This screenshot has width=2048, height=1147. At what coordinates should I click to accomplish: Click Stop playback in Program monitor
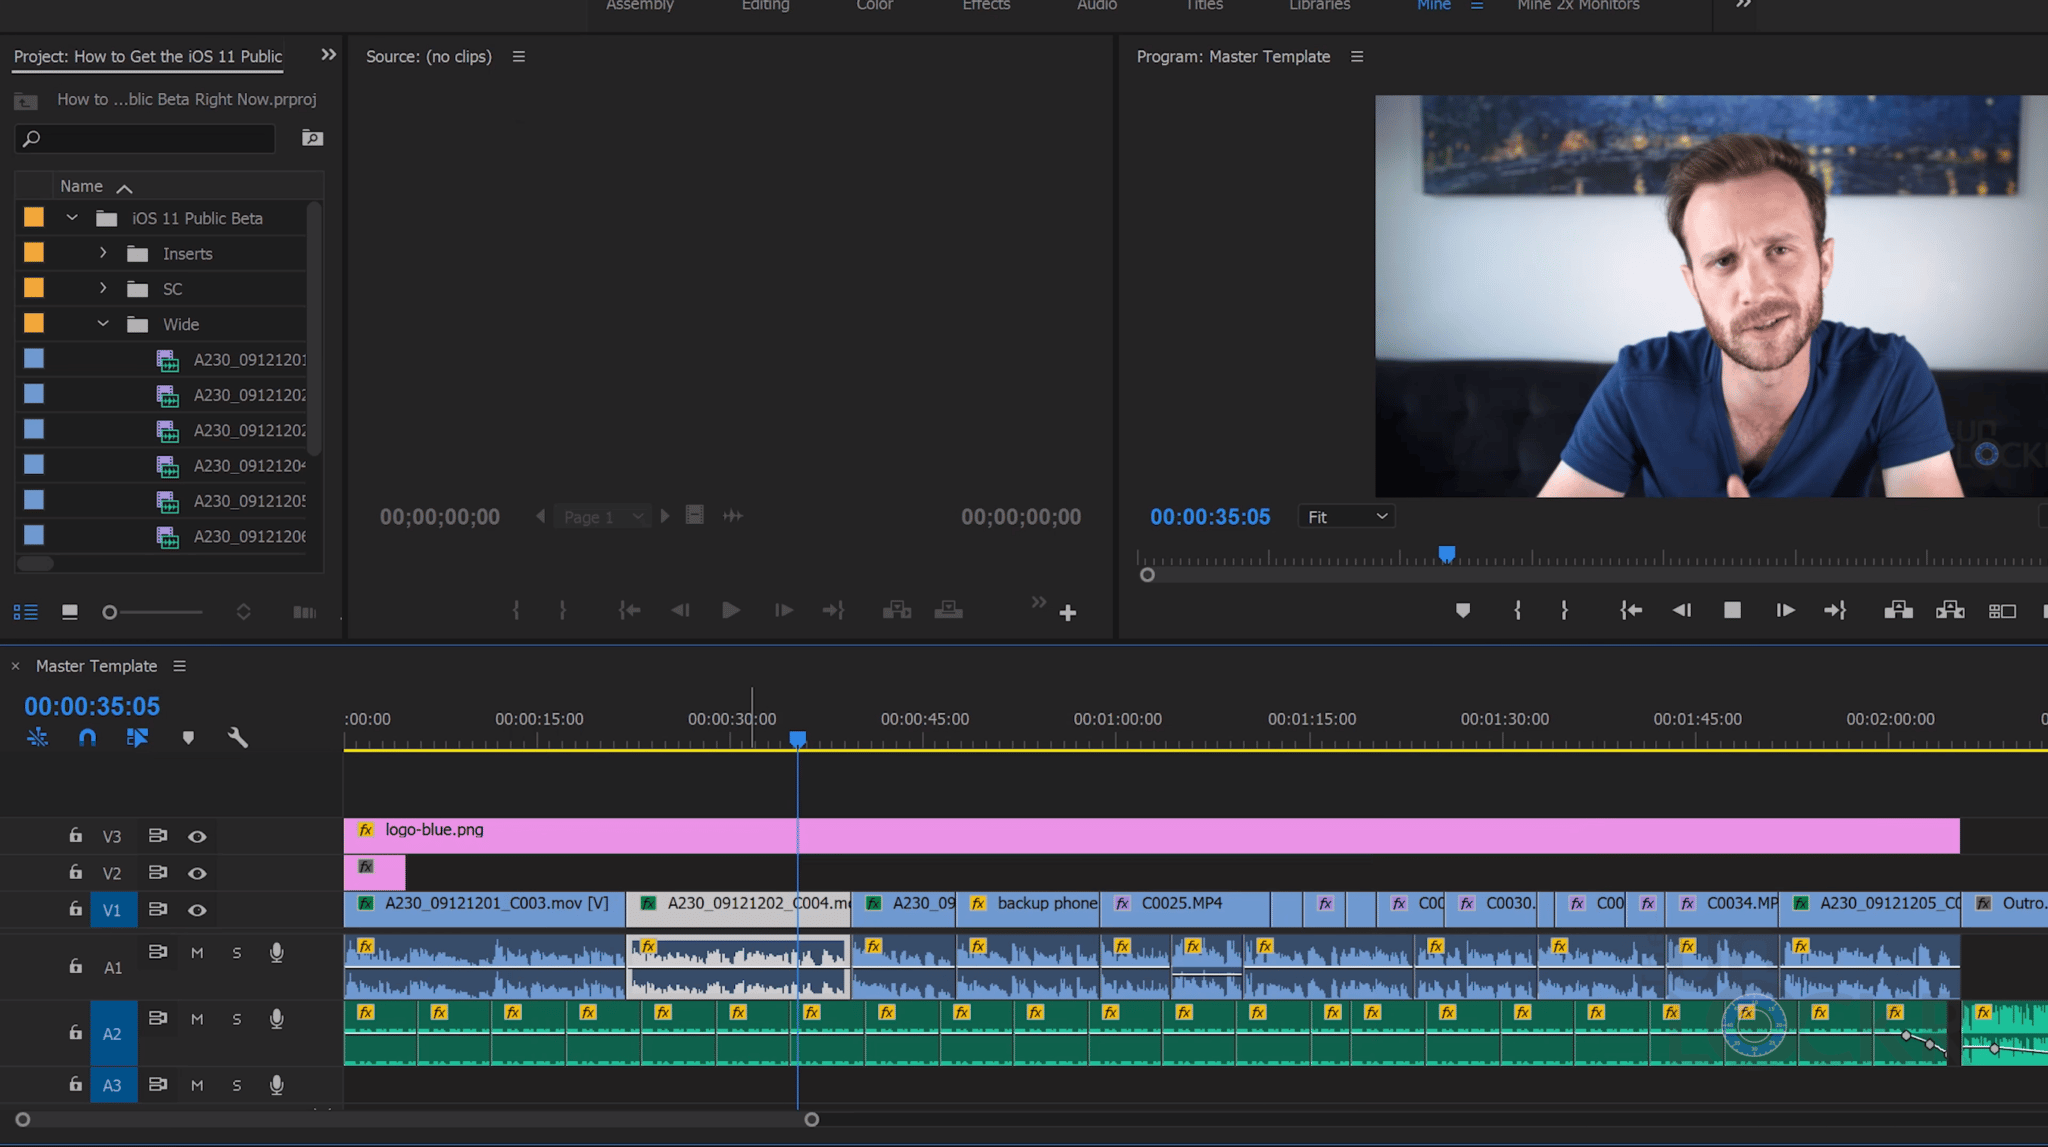point(1732,610)
